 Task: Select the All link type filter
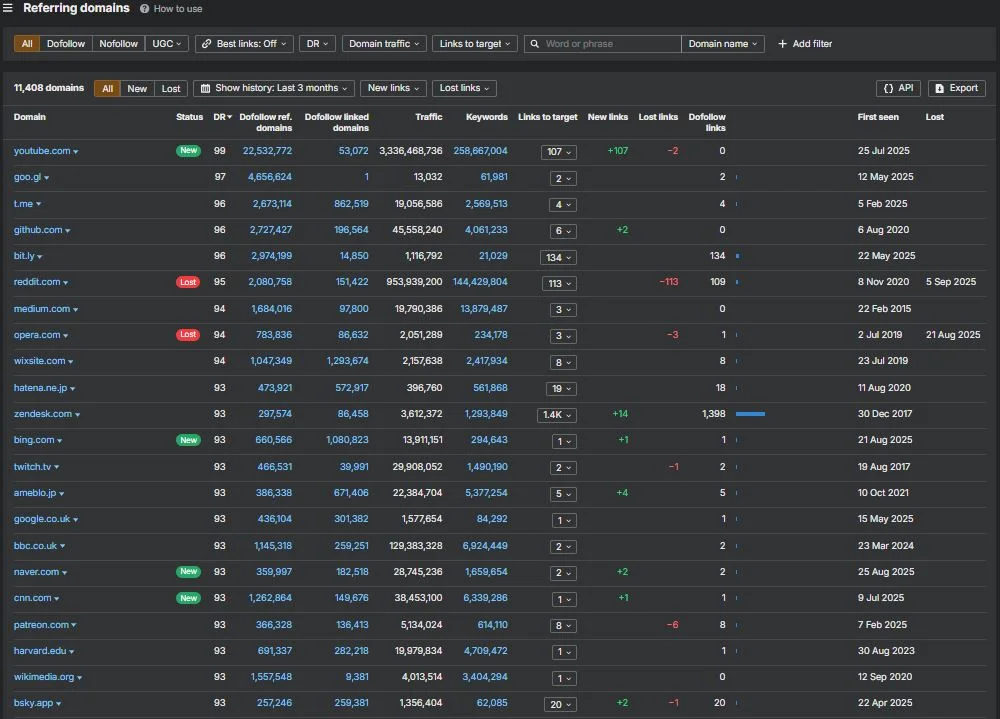[27, 43]
